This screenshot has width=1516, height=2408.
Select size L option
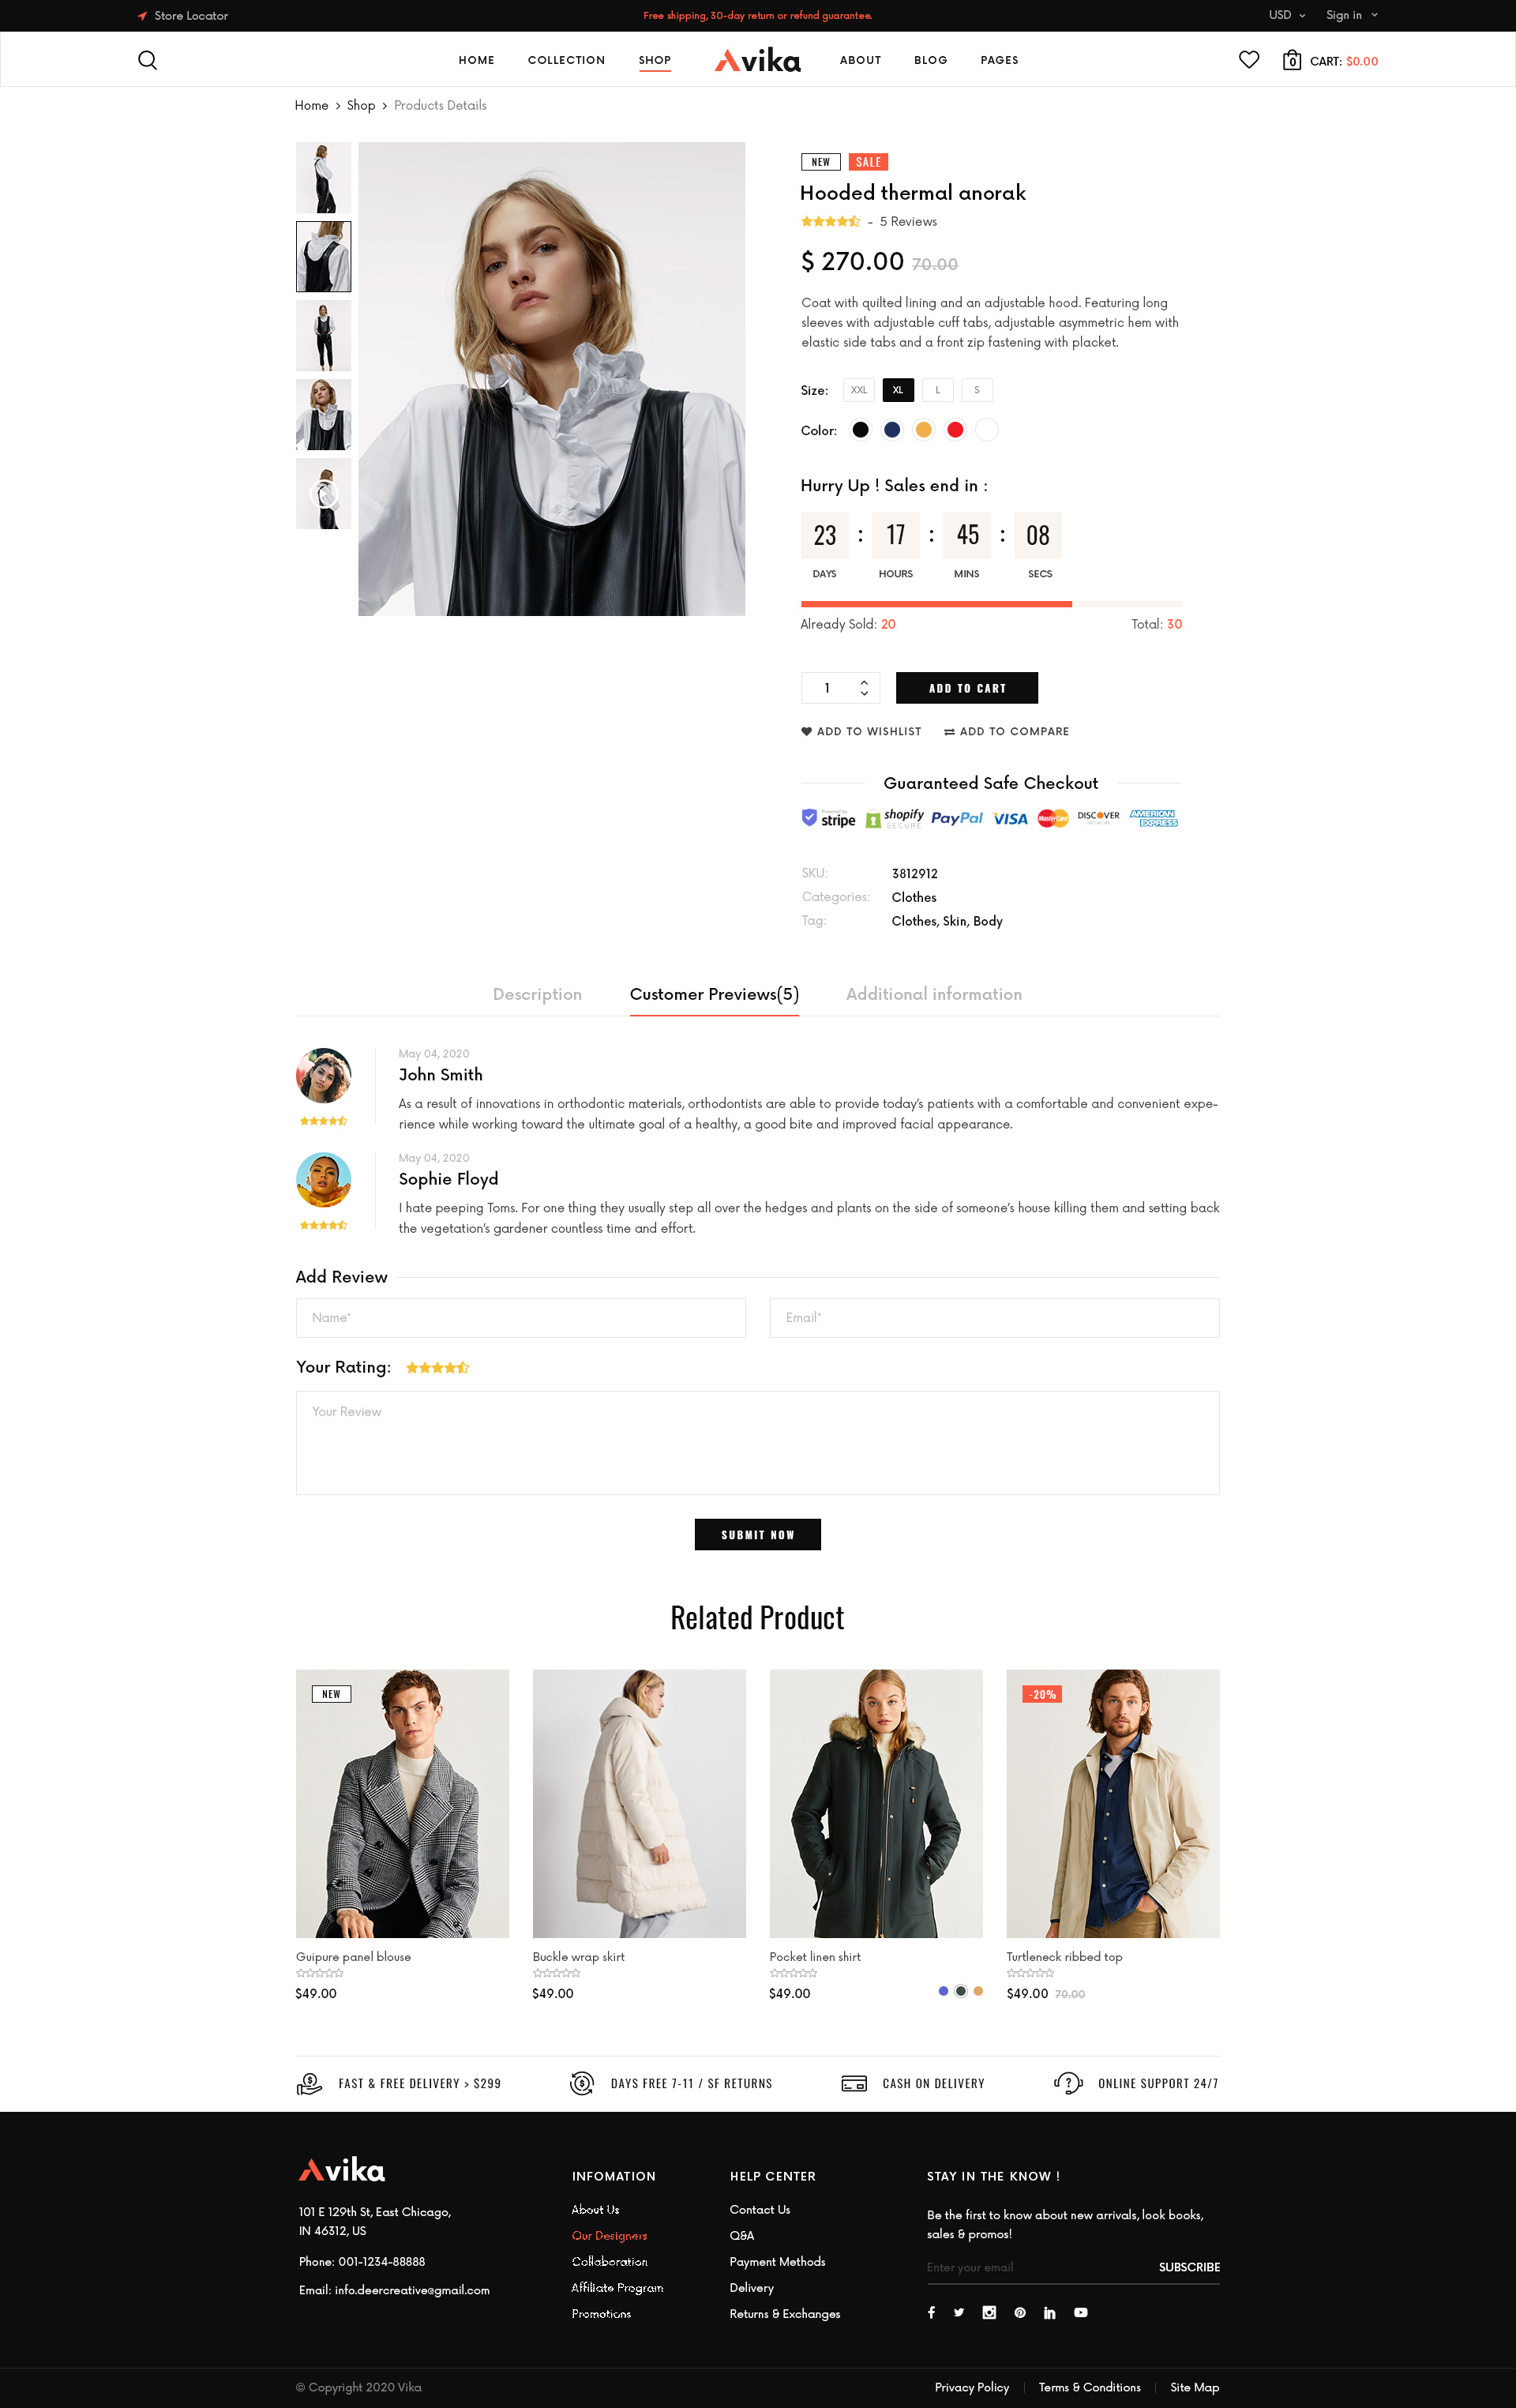click(937, 390)
